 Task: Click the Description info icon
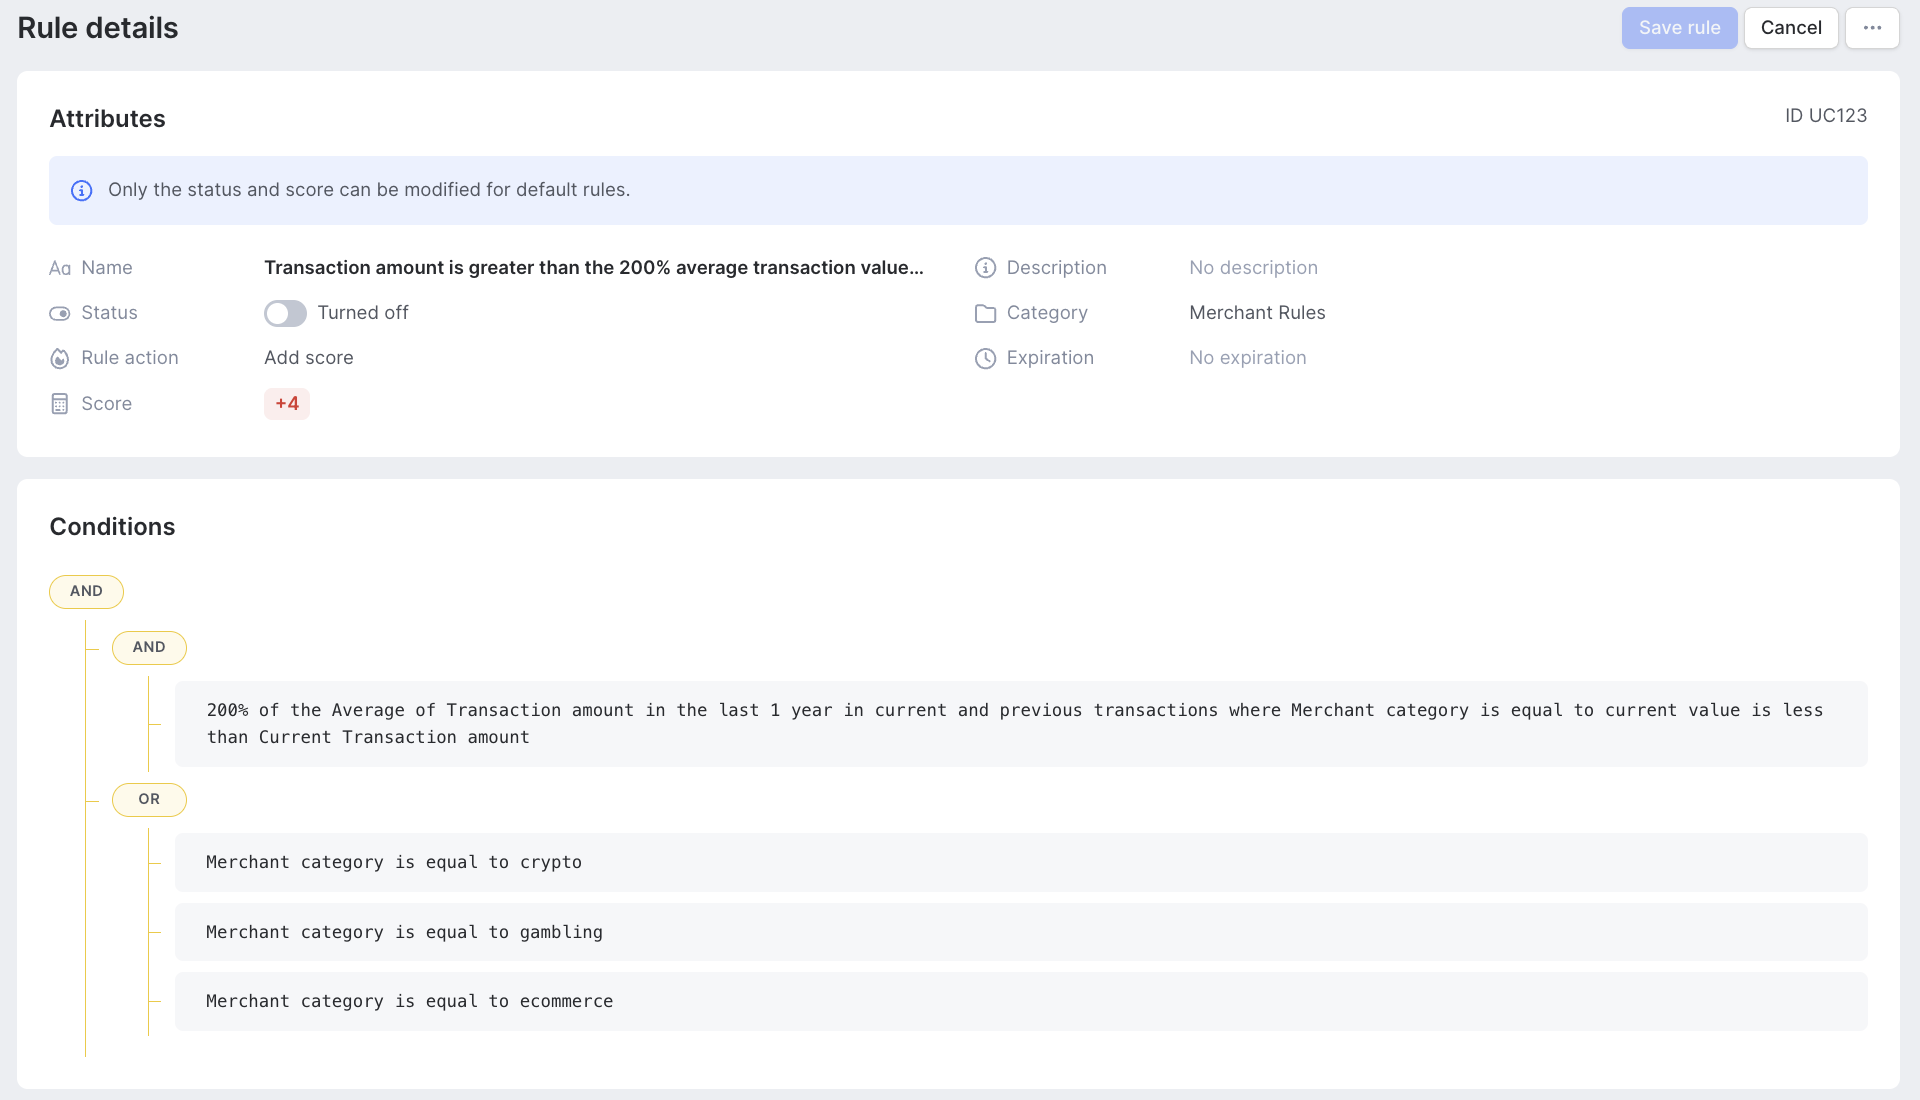985,268
